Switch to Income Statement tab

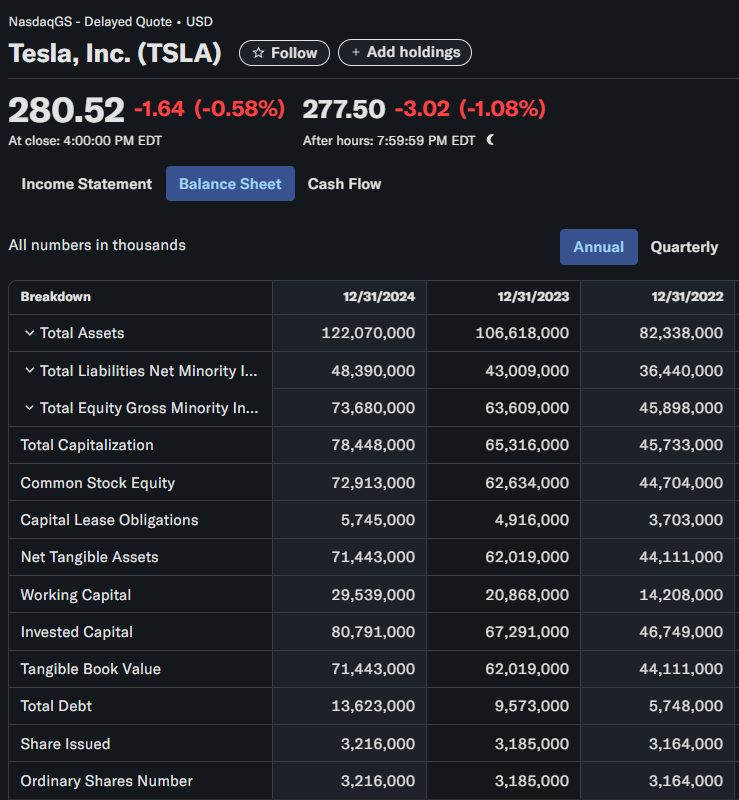pyautogui.click(x=86, y=184)
